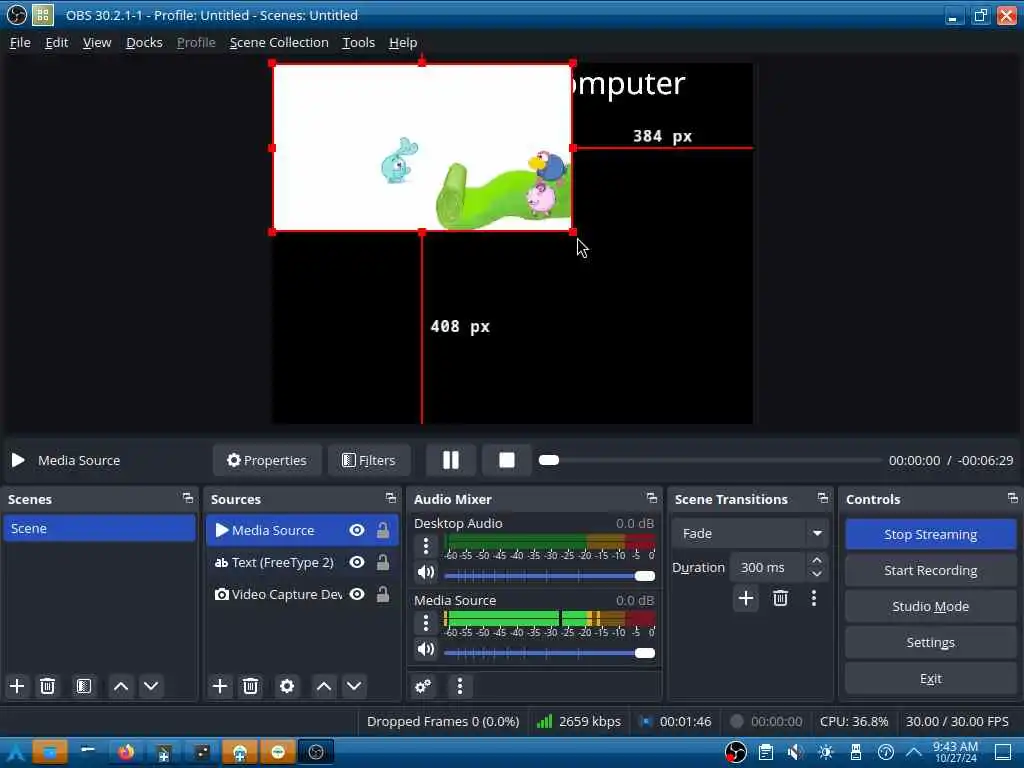Lock the Text (FreeType 2) source
The width and height of the screenshot is (1024, 768).
click(x=383, y=562)
